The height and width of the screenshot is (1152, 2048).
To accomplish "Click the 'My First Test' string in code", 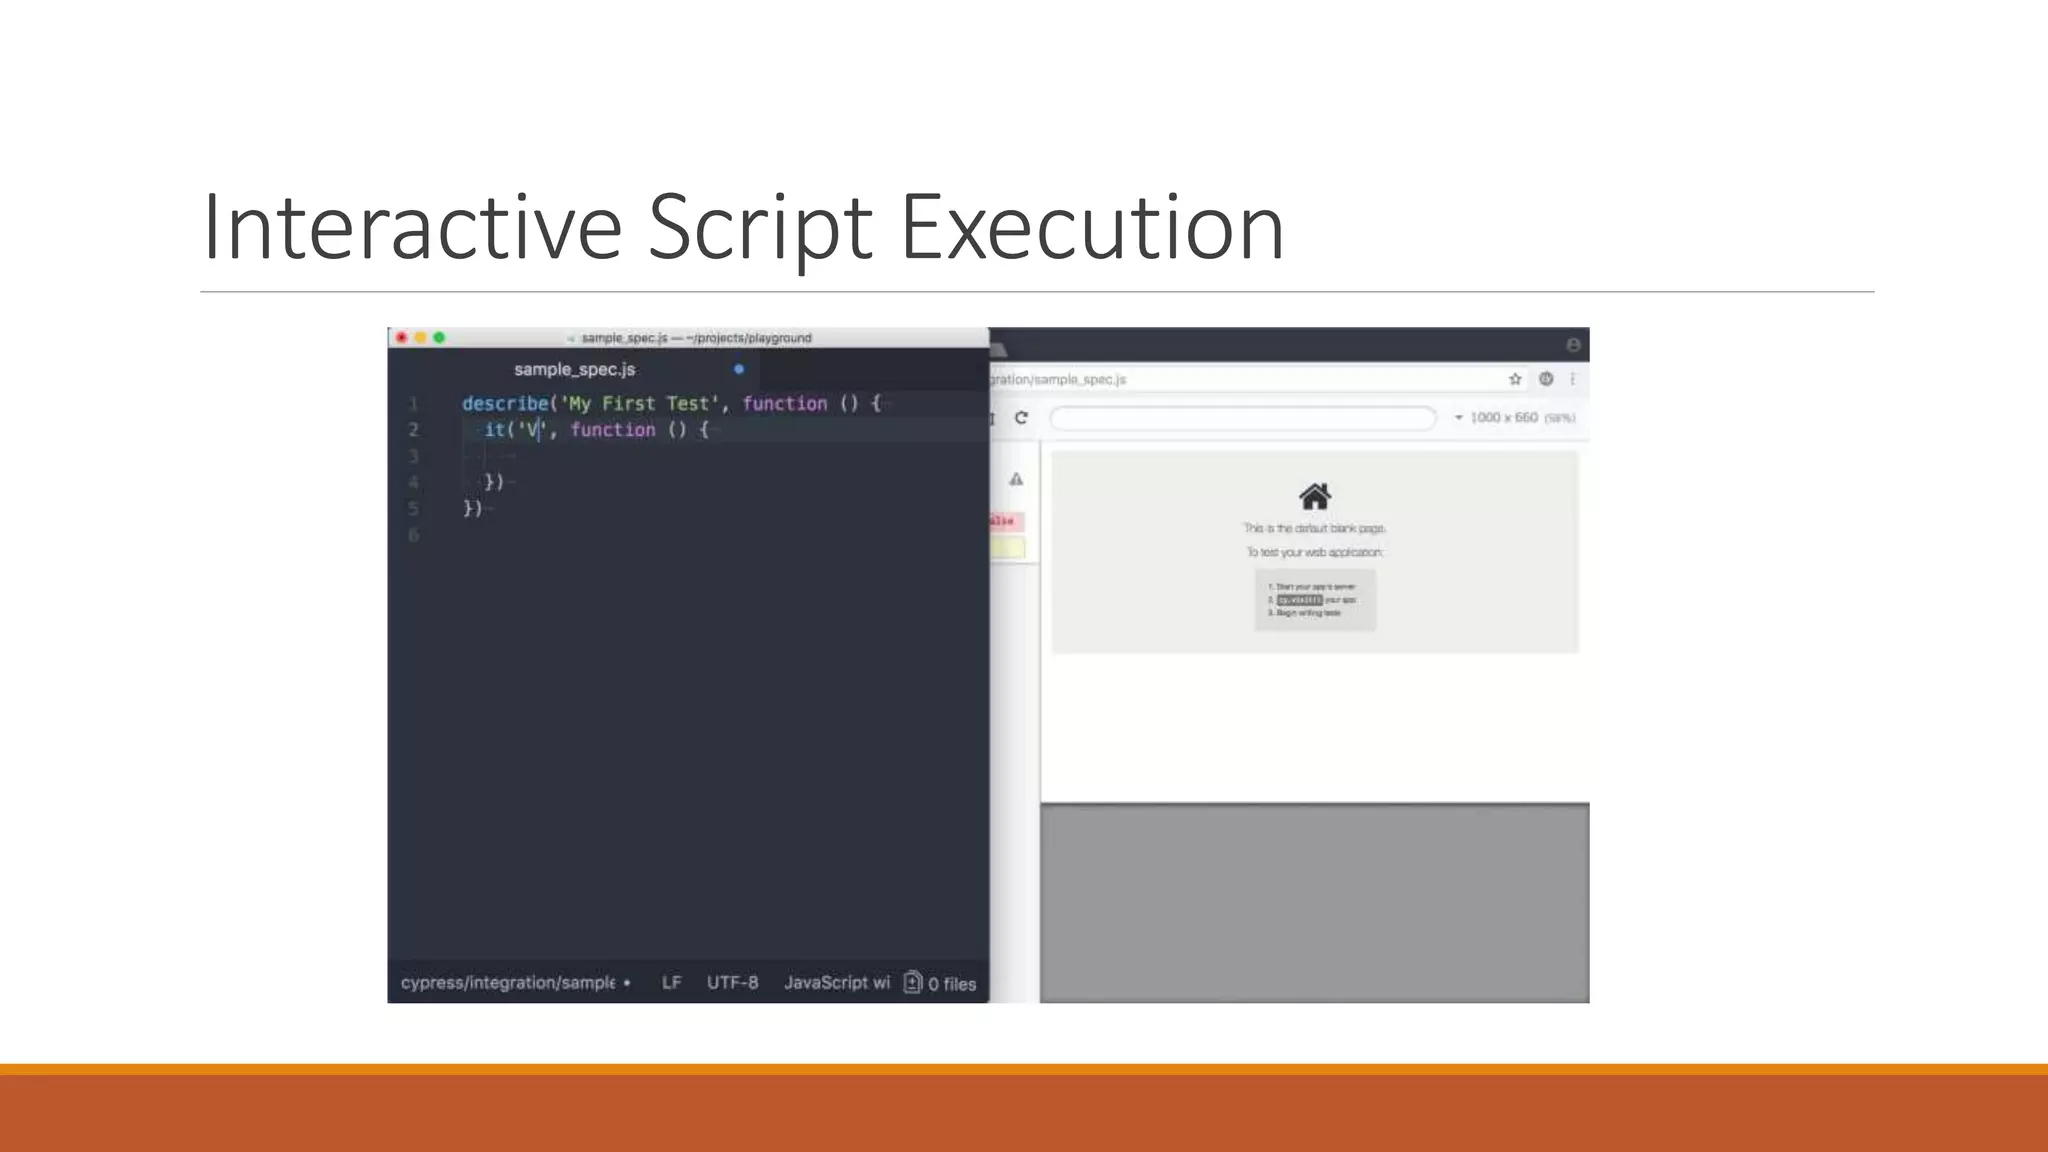I will [639, 403].
